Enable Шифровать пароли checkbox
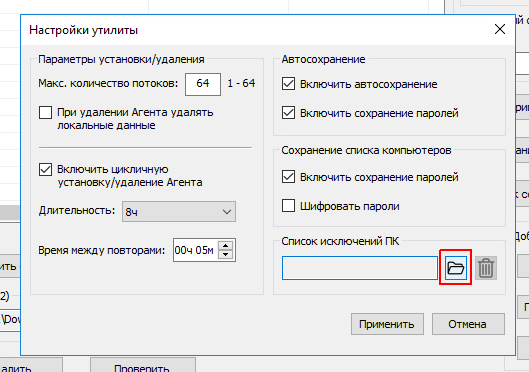529x372 pixels. click(288, 205)
